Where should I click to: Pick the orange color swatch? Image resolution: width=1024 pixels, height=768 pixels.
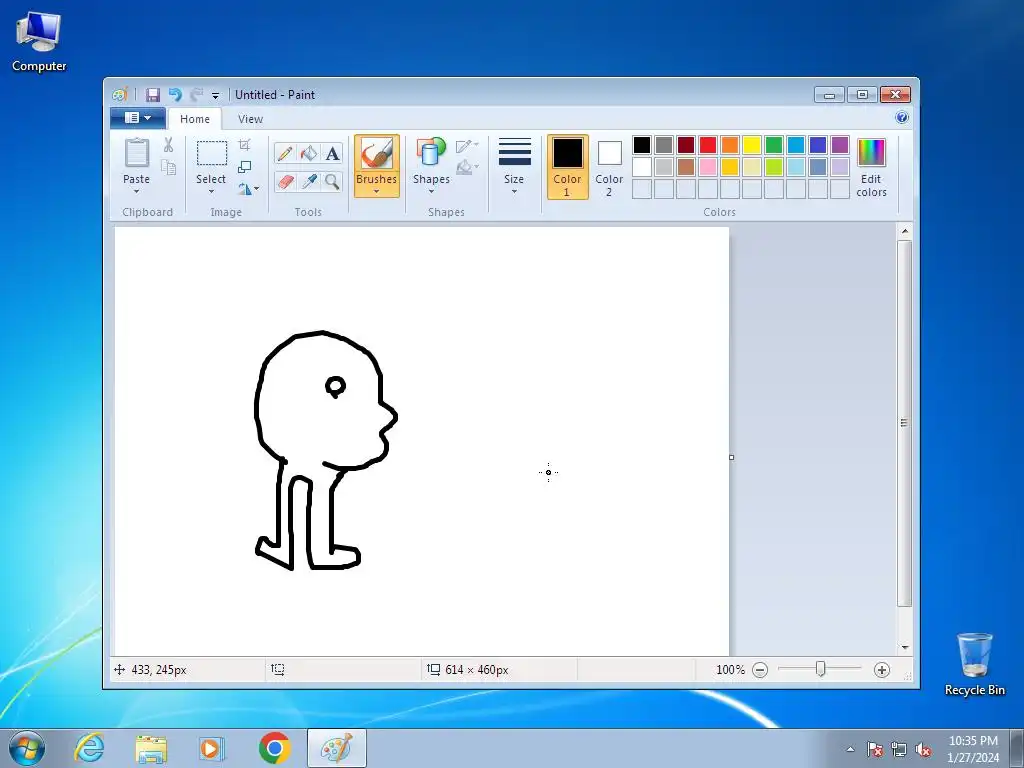tap(730, 145)
